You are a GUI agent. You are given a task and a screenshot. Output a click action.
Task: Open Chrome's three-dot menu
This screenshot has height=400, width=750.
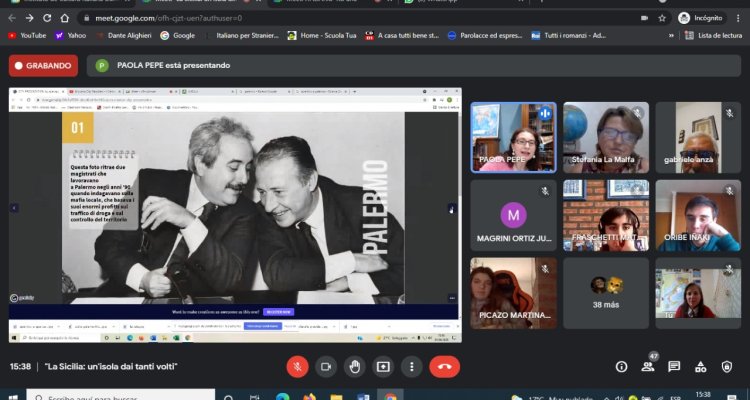coord(738,18)
